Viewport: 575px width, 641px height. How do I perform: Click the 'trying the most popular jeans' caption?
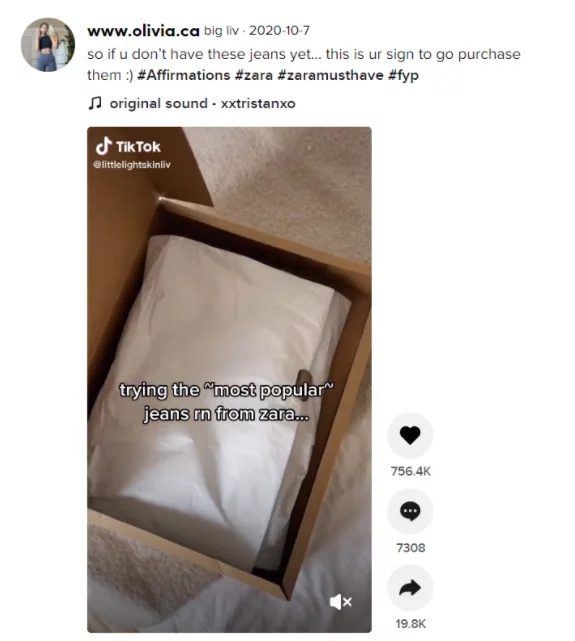[x=226, y=402]
